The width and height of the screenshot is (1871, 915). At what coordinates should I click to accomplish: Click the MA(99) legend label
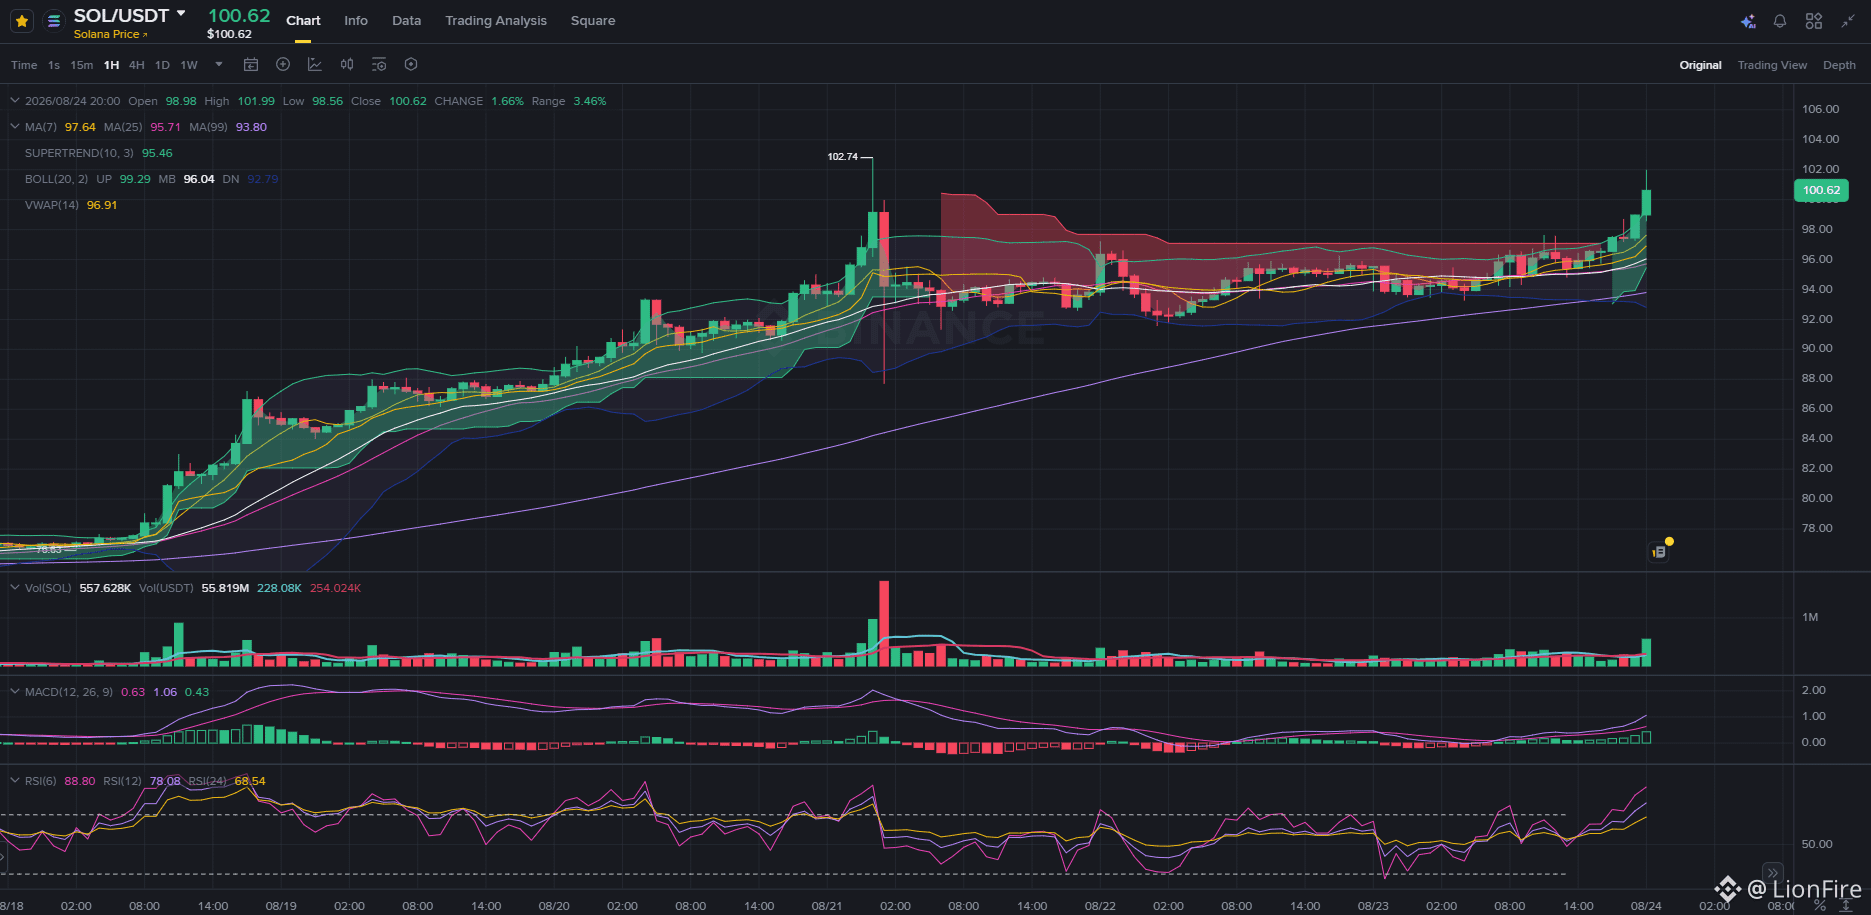pos(209,127)
